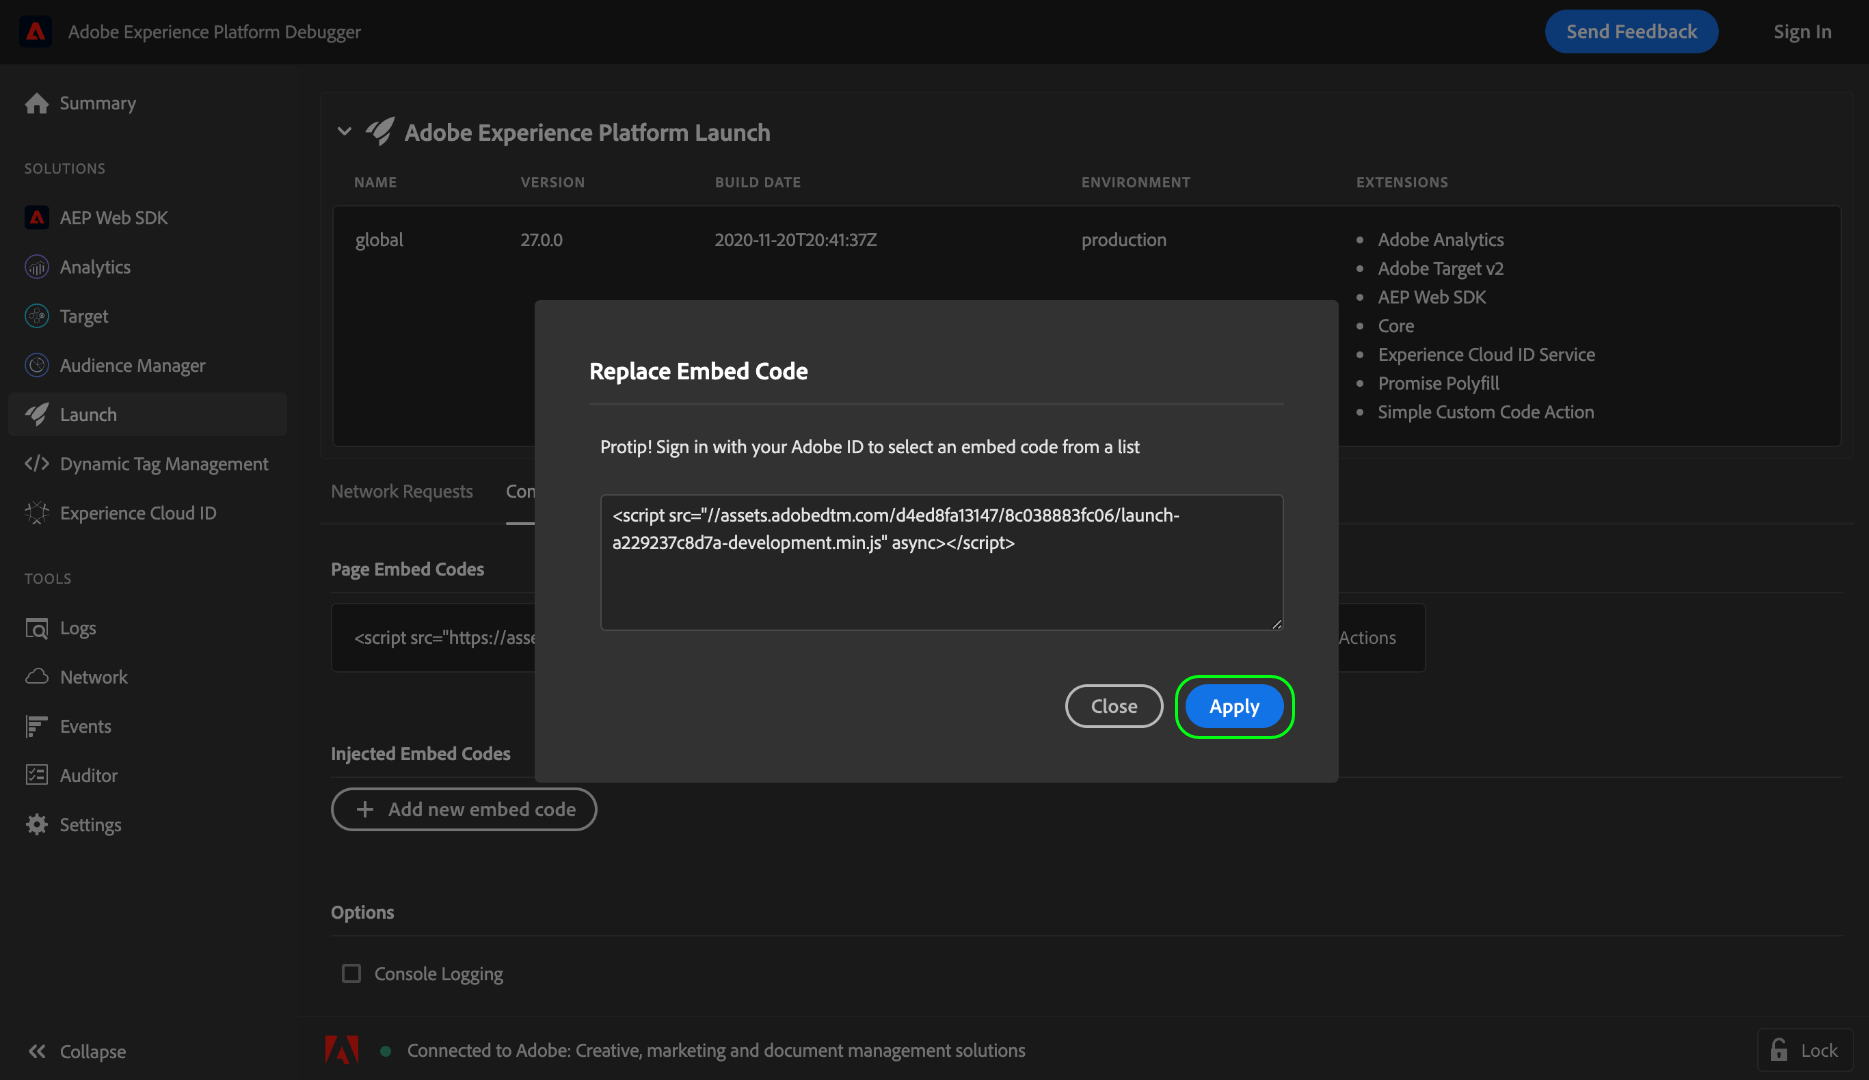Viewport: 1869px width, 1080px height.
Task: Click the Adobe logo in status bar
Action: 341,1050
